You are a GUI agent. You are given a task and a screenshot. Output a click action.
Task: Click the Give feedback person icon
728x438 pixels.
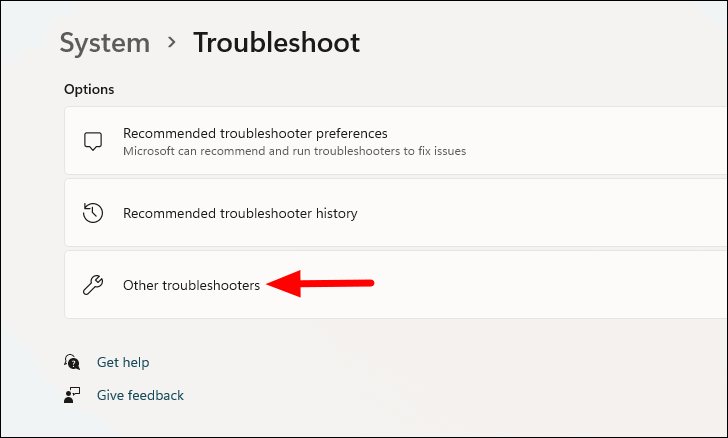72,395
